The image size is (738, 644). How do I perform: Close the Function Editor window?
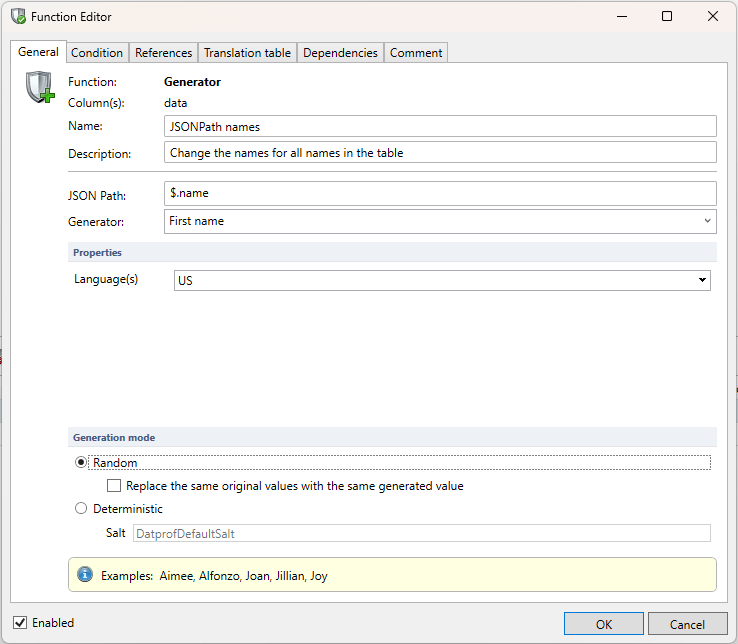pos(713,17)
